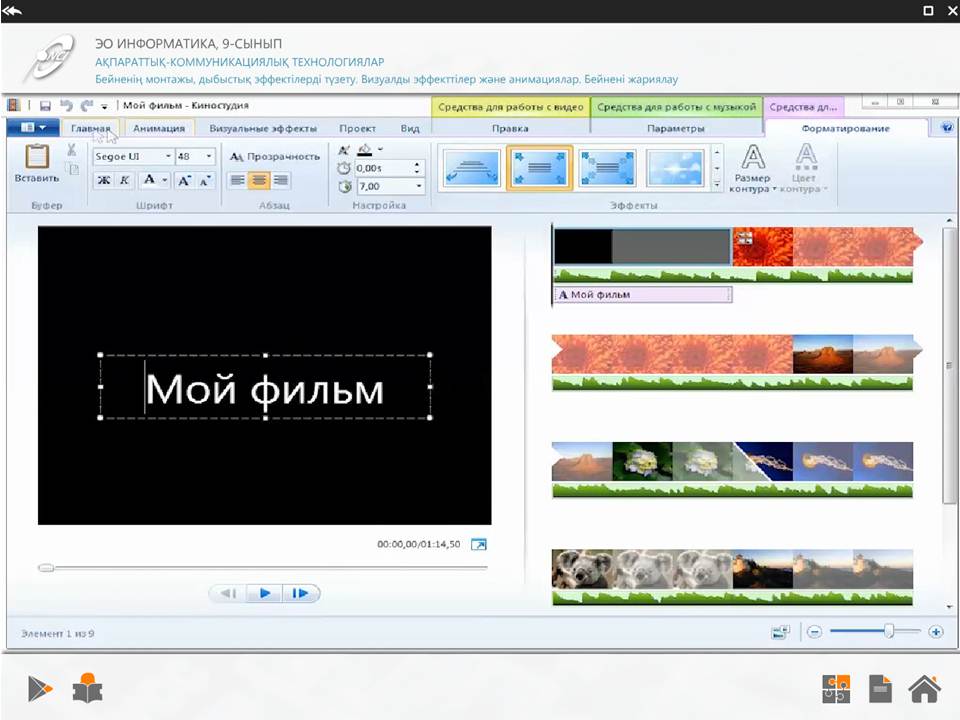Step to the next frame
Screen dimensions: 960x720
[301, 593]
